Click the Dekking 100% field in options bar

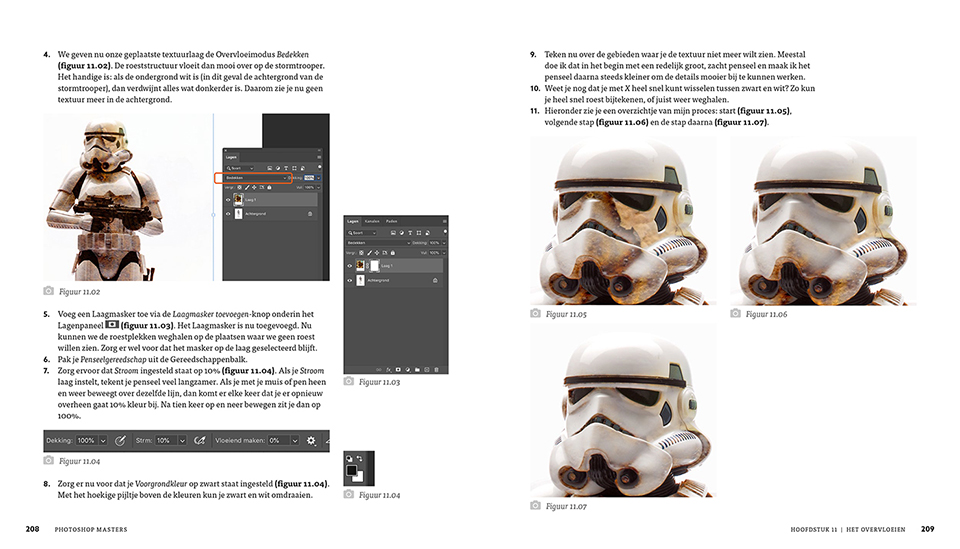pos(87,441)
